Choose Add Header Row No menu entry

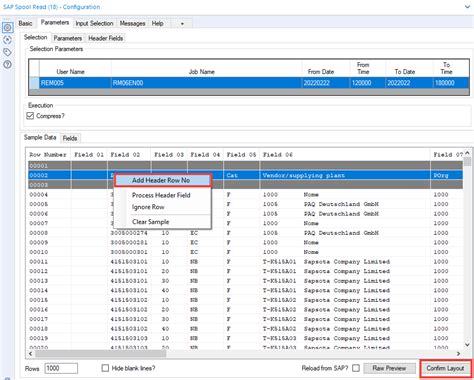coord(162,180)
